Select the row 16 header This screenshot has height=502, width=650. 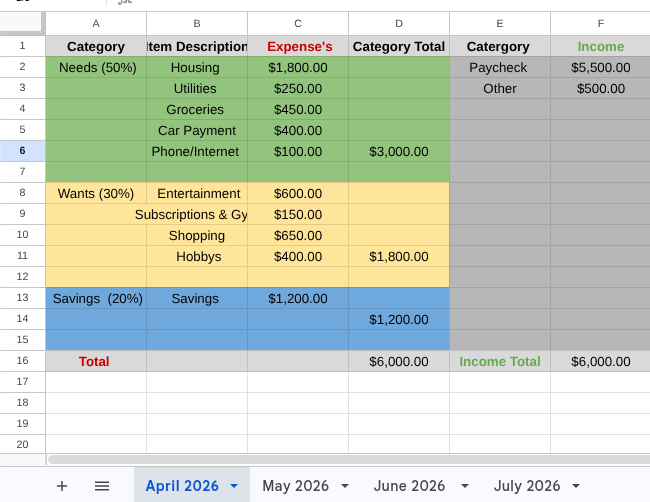click(x=22, y=361)
